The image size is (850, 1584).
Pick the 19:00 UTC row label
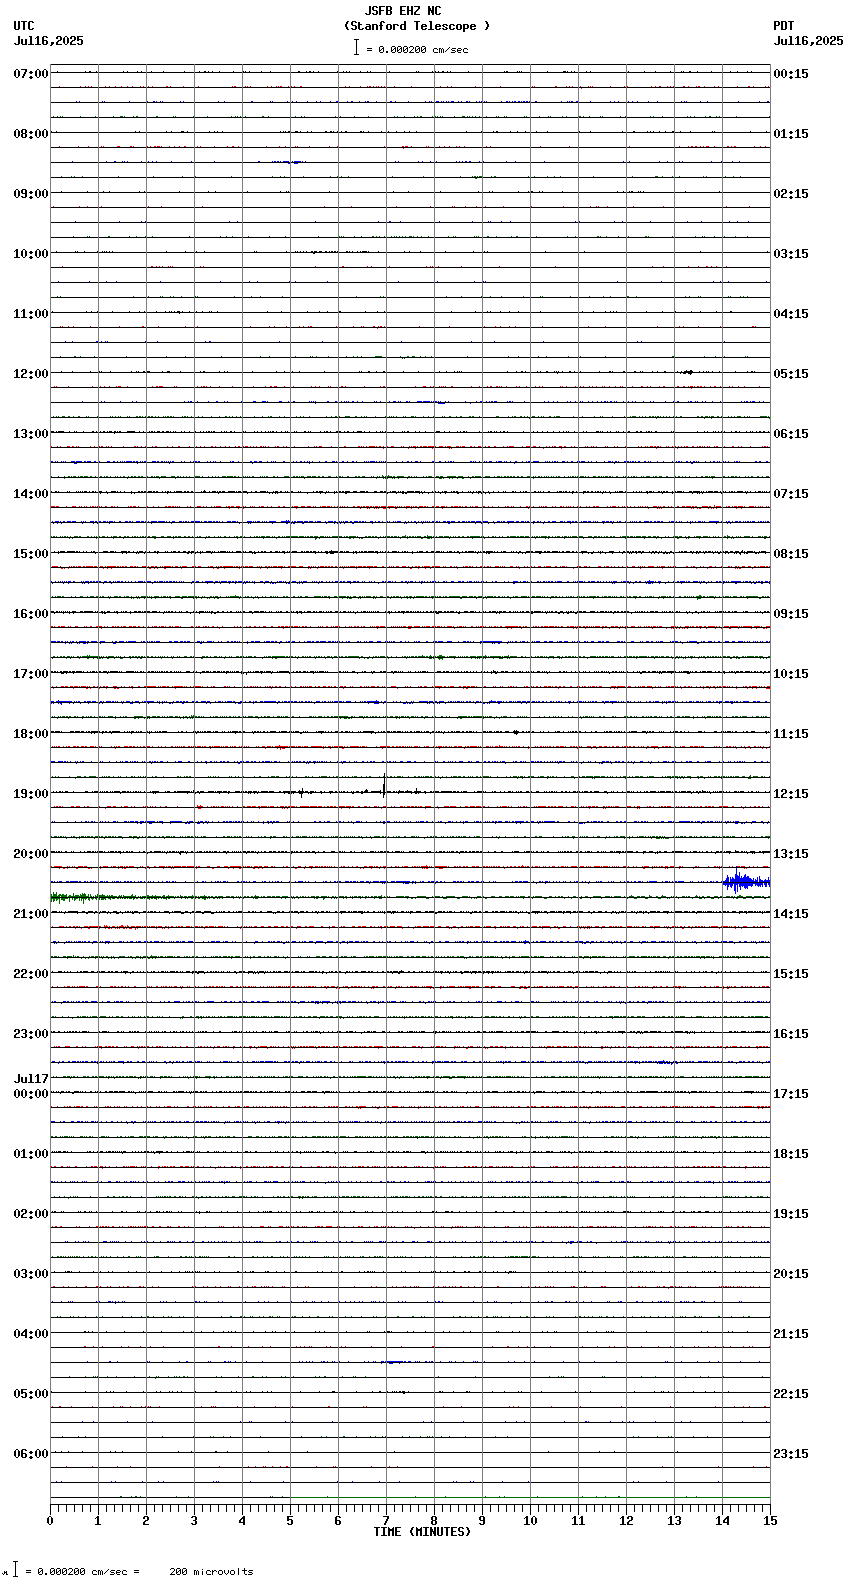[31, 794]
